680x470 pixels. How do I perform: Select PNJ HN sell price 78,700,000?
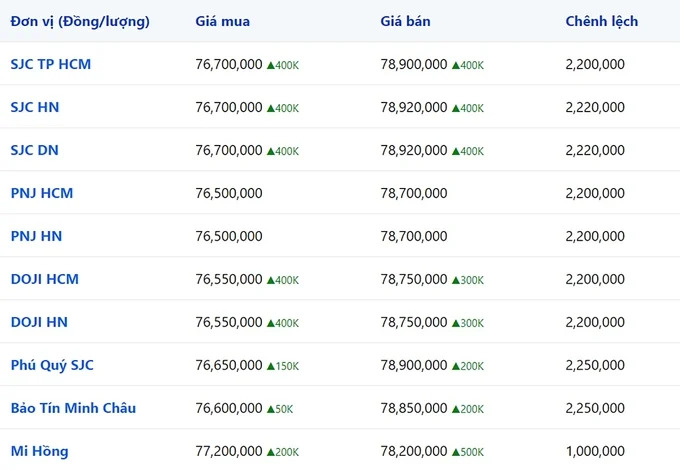click(414, 236)
